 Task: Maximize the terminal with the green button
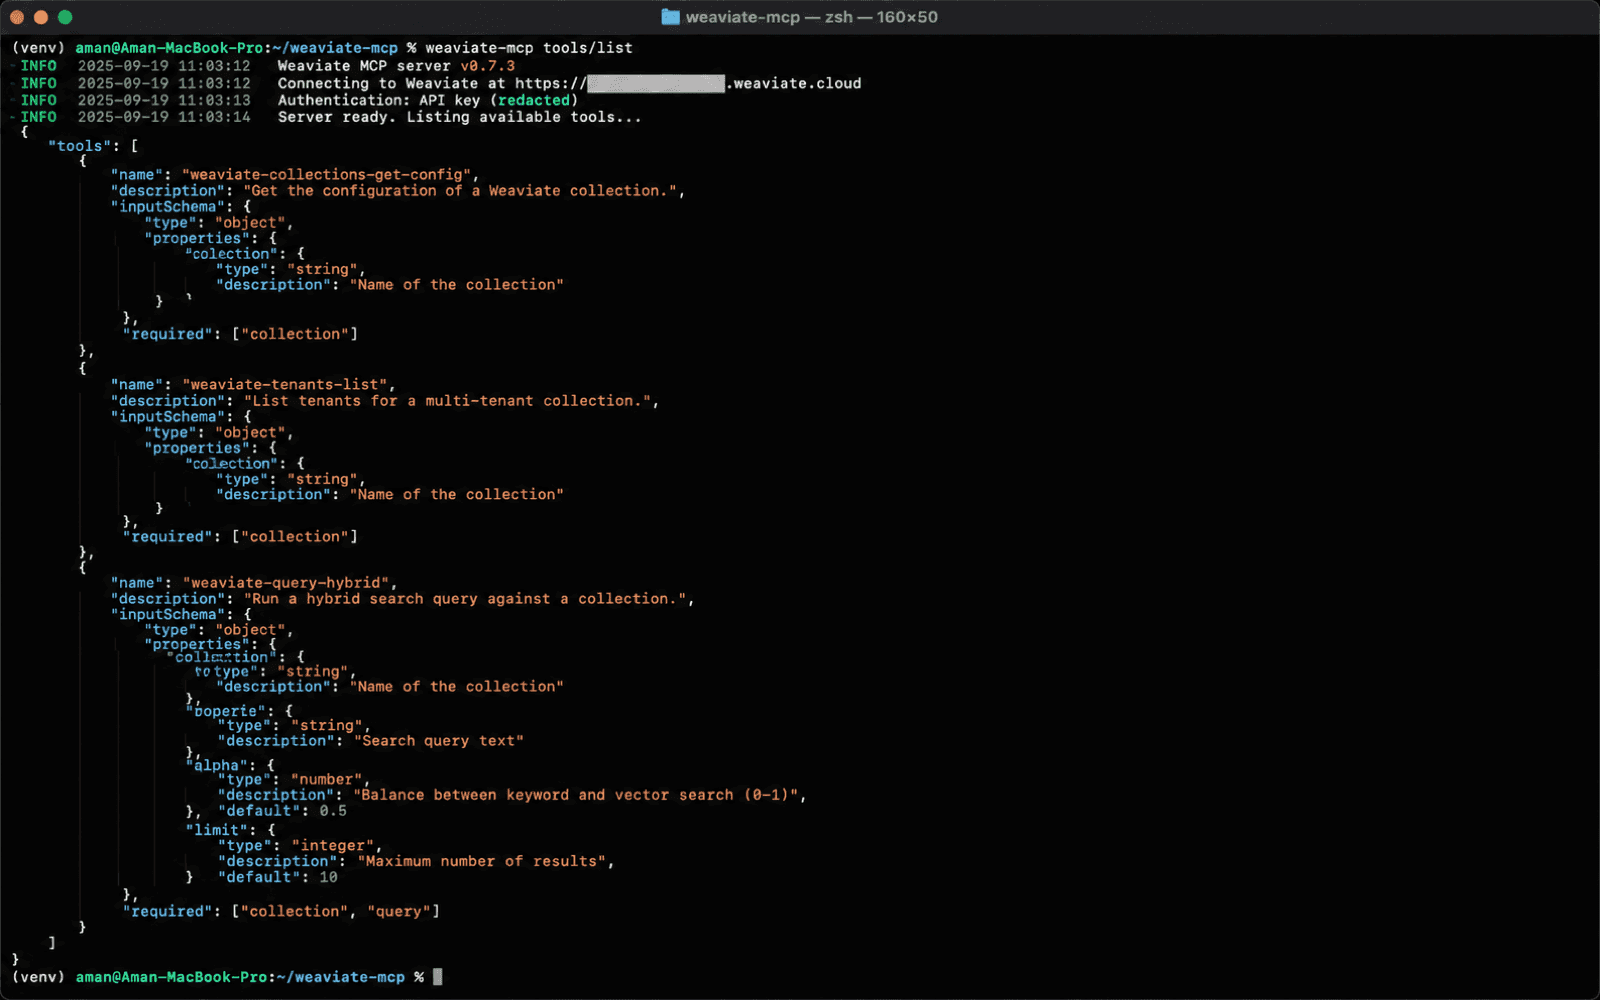point(65,17)
